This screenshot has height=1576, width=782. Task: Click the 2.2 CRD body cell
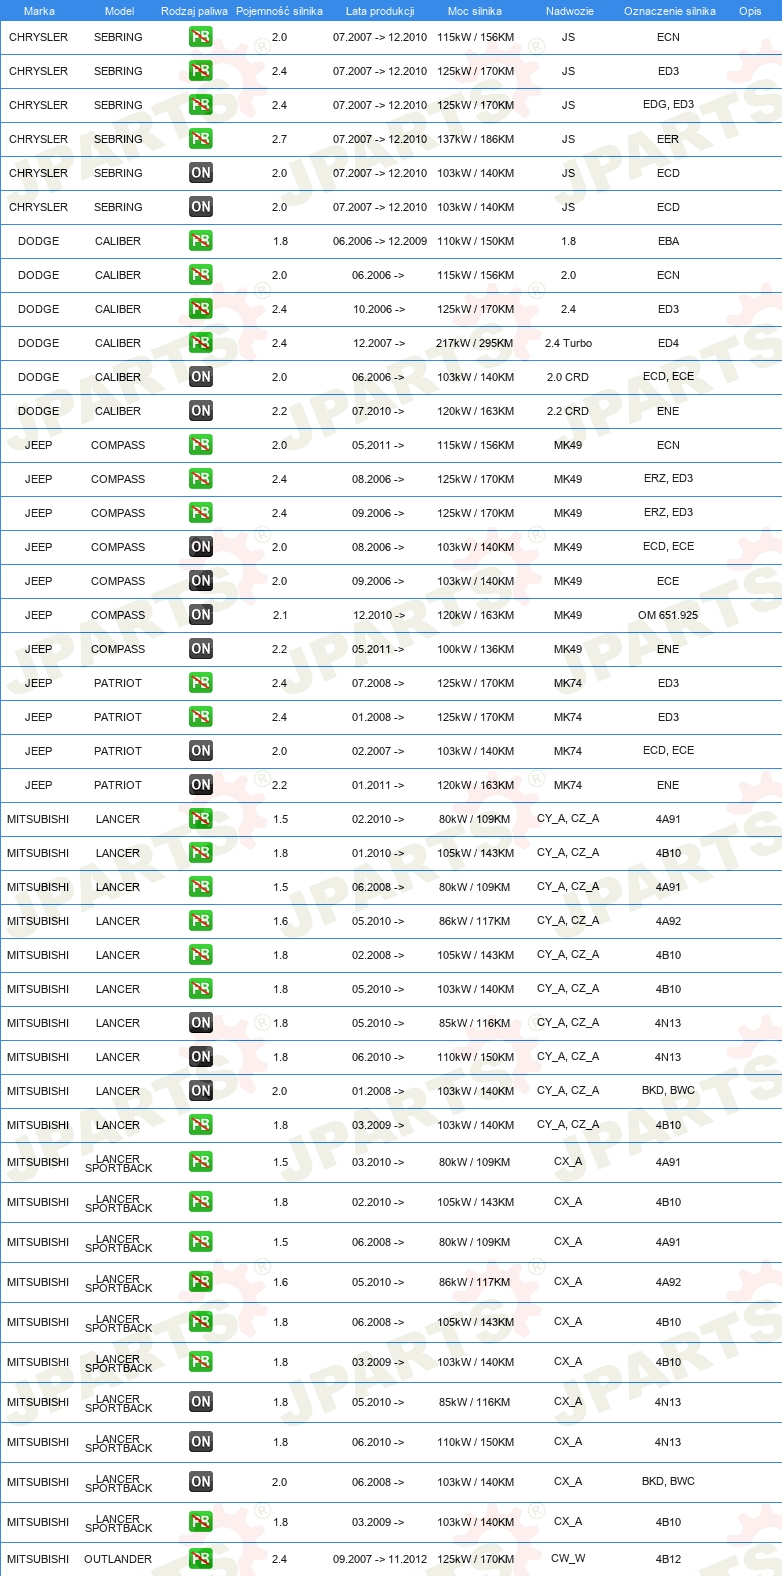568,411
